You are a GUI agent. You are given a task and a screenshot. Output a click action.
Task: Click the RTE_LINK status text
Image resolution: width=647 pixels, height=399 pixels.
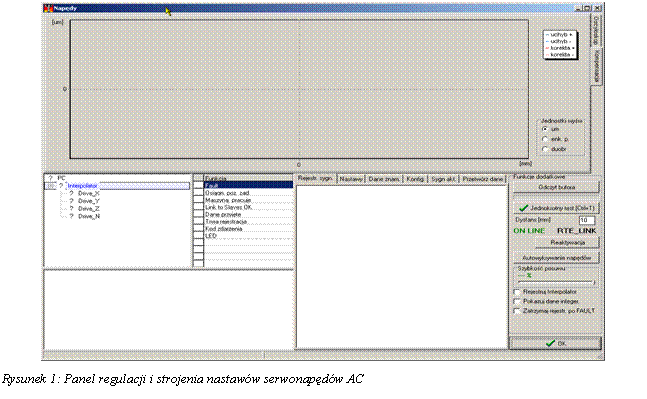tap(577, 231)
